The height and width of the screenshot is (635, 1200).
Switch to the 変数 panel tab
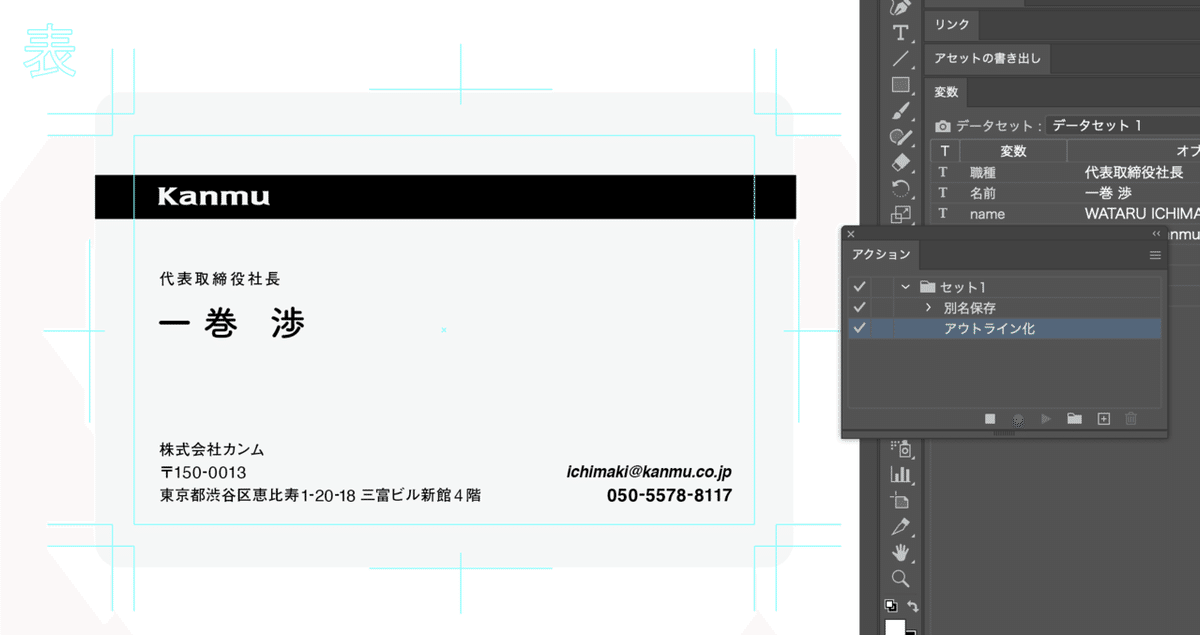click(946, 92)
